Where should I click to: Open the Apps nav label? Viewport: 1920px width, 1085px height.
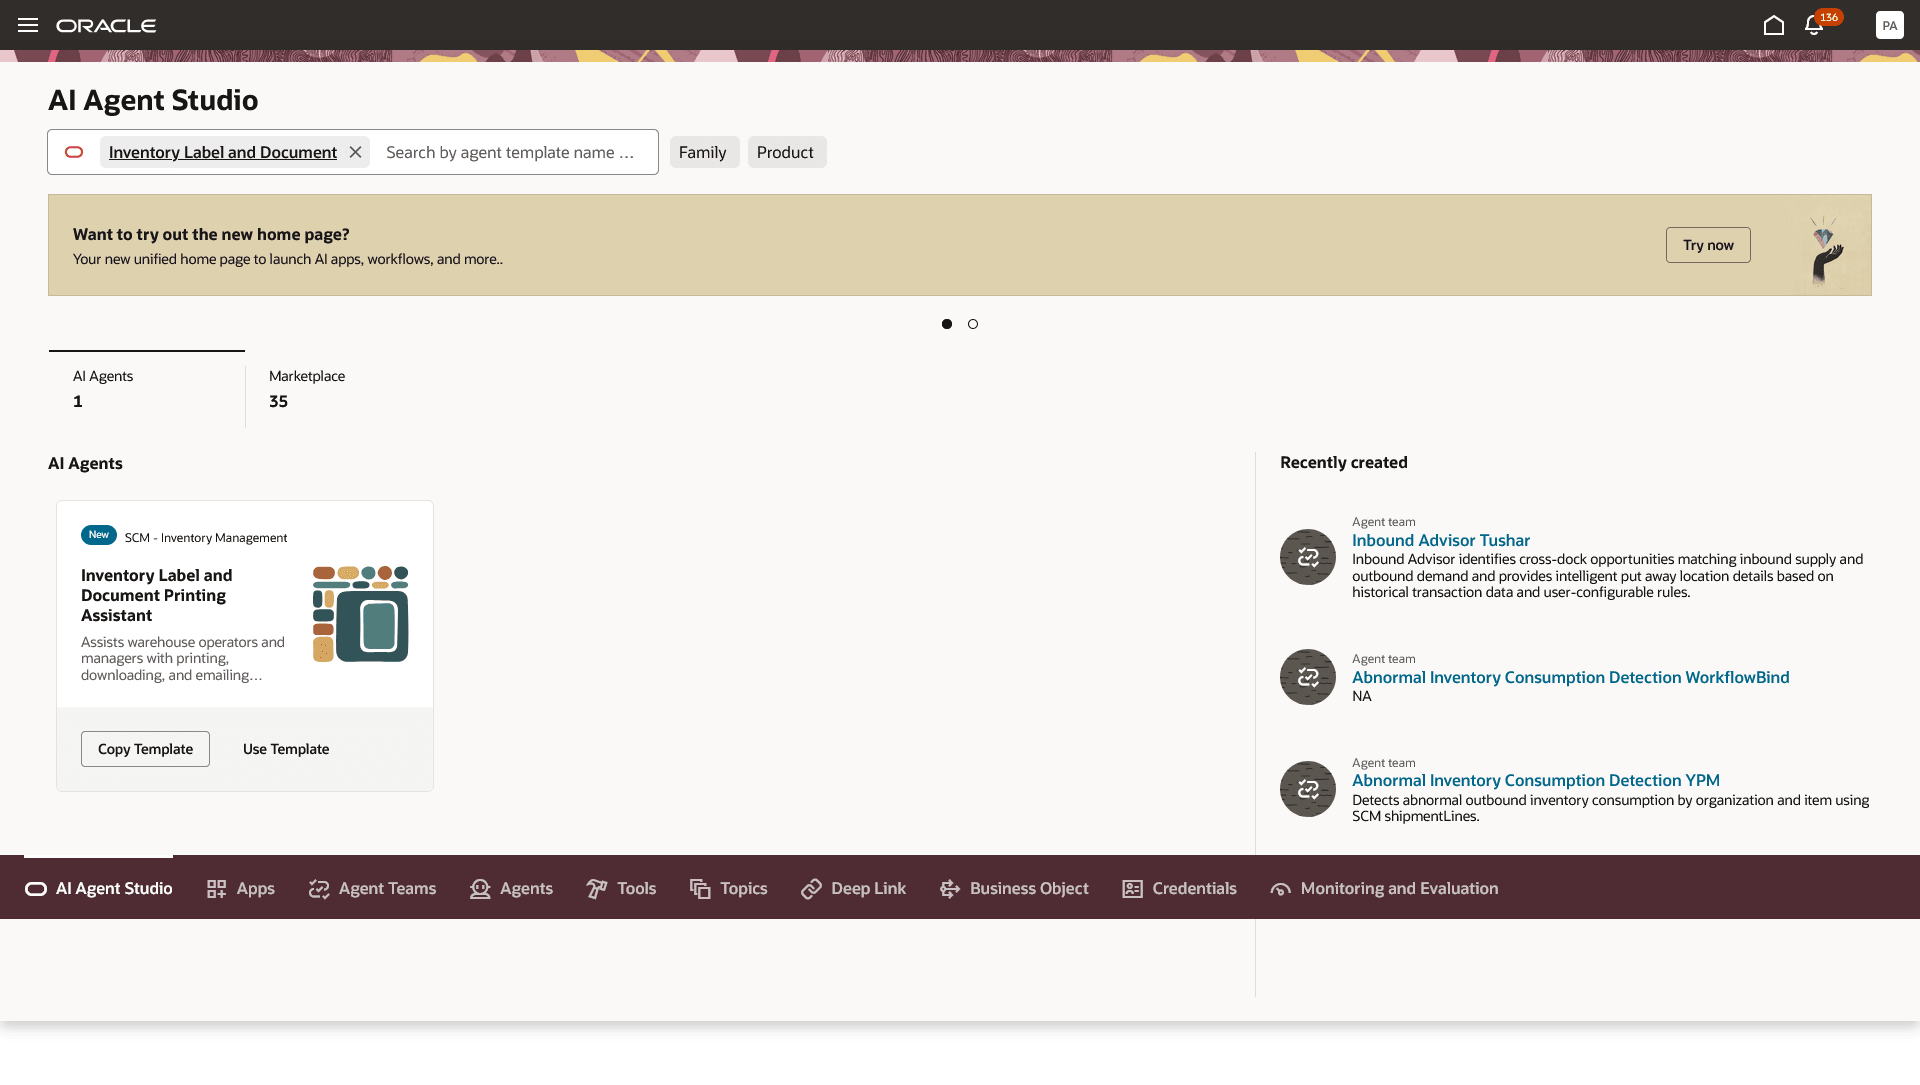coord(256,889)
